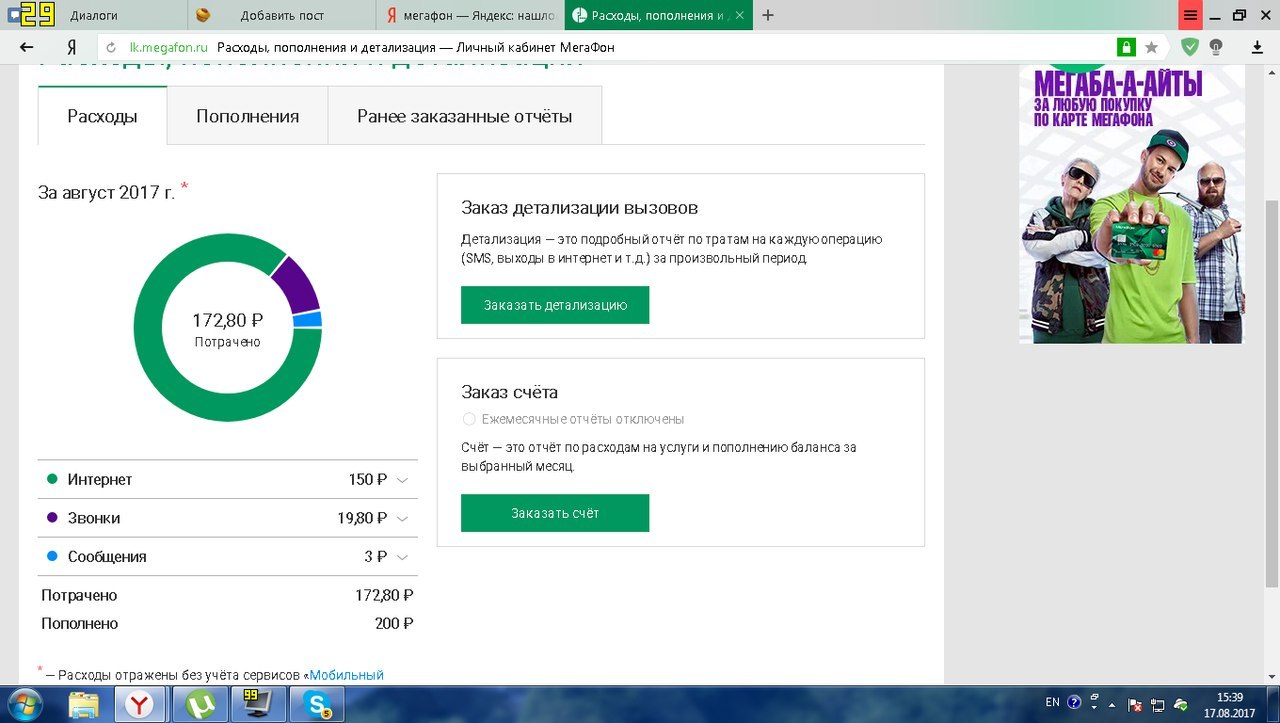The width and height of the screenshot is (1280, 723).
Task: Click the blue help question mark tray icon
Action: (x=1075, y=703)
